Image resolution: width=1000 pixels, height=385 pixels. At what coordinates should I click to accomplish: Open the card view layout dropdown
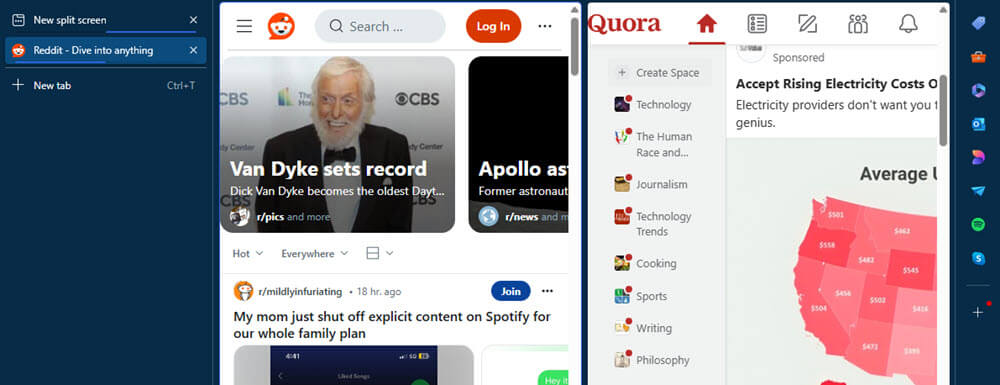[380, 254]
